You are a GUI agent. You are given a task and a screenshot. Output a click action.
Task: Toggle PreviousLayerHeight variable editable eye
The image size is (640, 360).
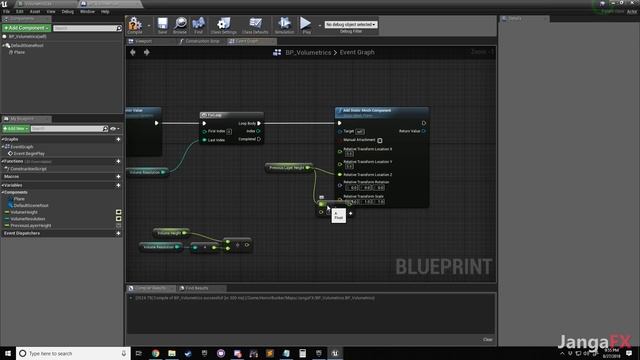pos(118,225)
